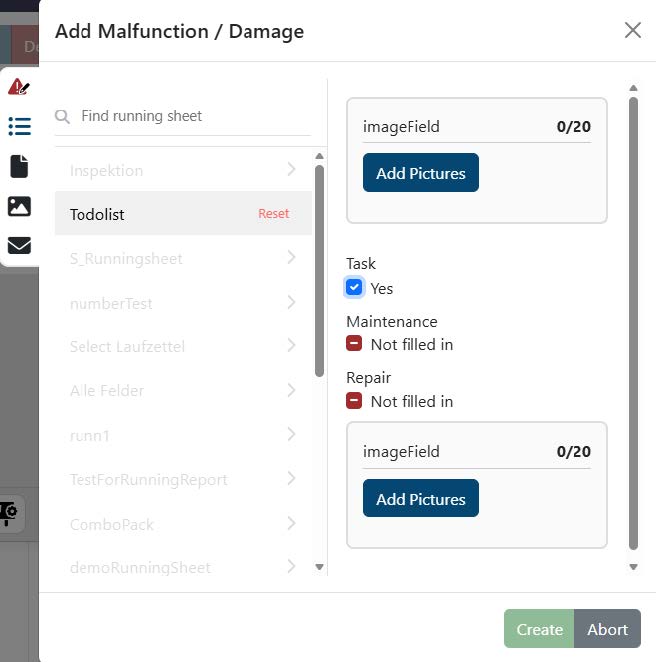Open the image gallery sidebar icon
656x662 pixels.
(19, 206)
